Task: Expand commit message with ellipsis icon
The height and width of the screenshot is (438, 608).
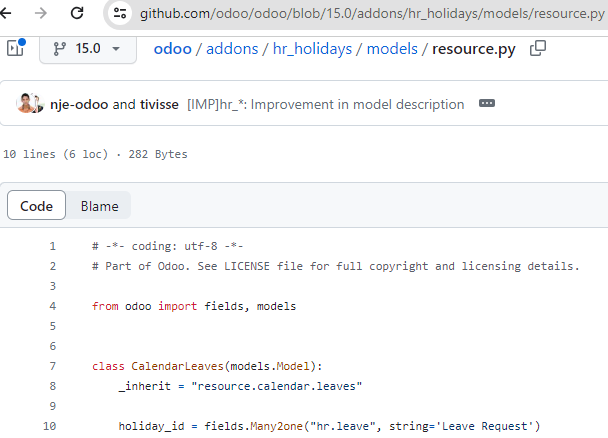Action: [x=487, y=103]
